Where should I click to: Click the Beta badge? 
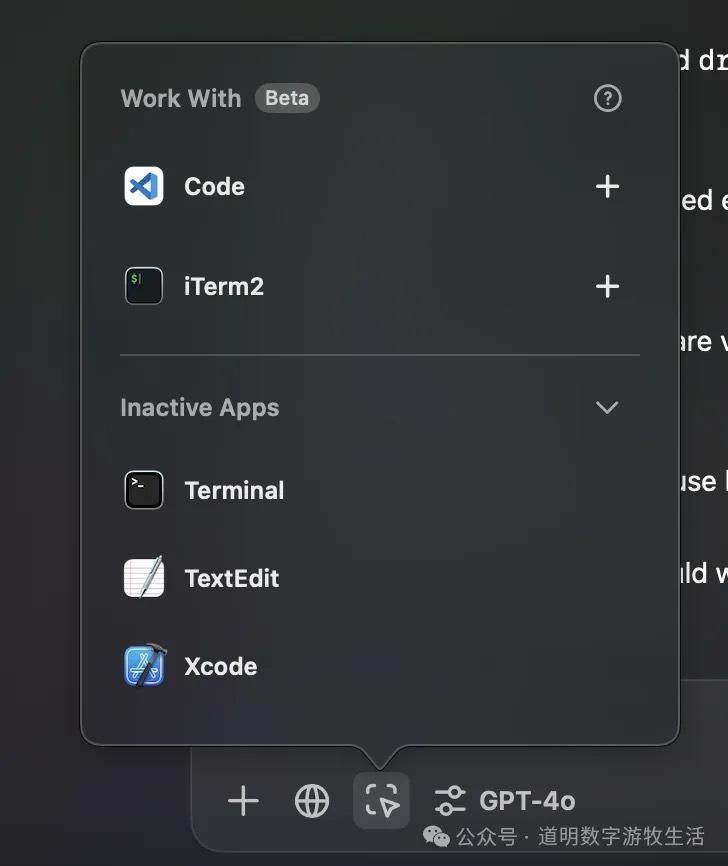pyautogui.click(x=287, y=98)
